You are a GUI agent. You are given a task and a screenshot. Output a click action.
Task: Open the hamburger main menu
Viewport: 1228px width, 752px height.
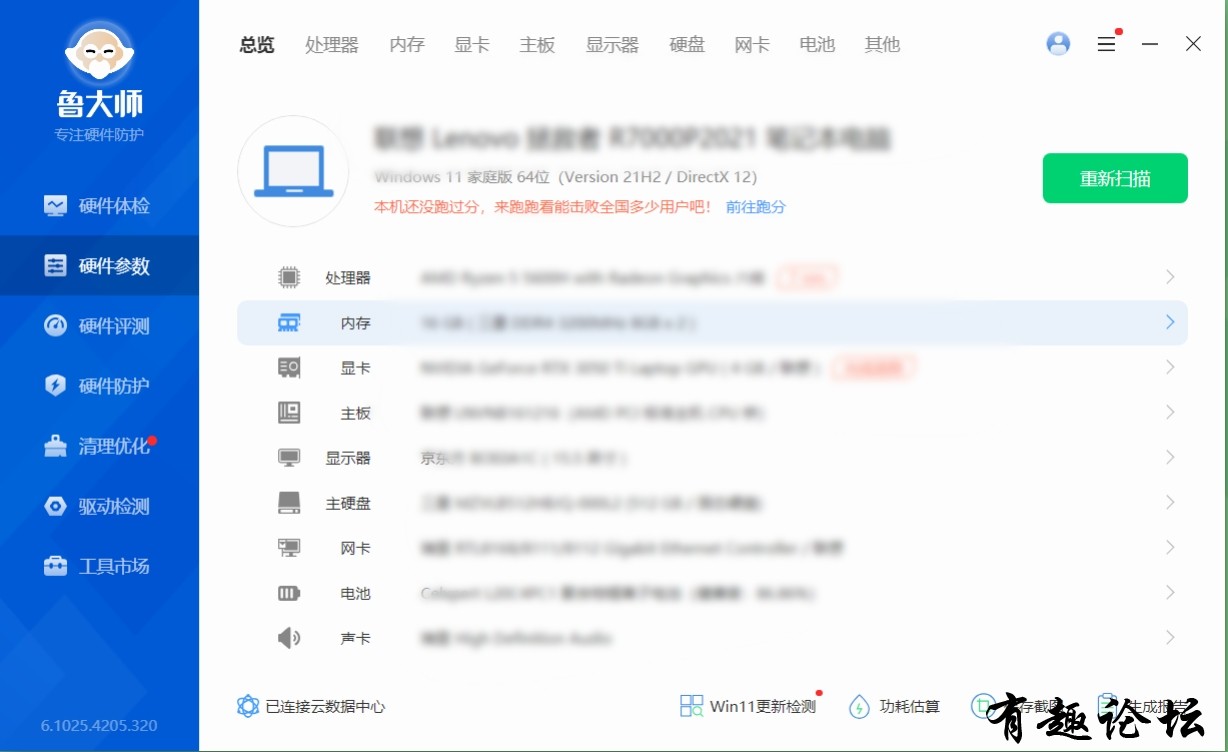[1106, 44]
